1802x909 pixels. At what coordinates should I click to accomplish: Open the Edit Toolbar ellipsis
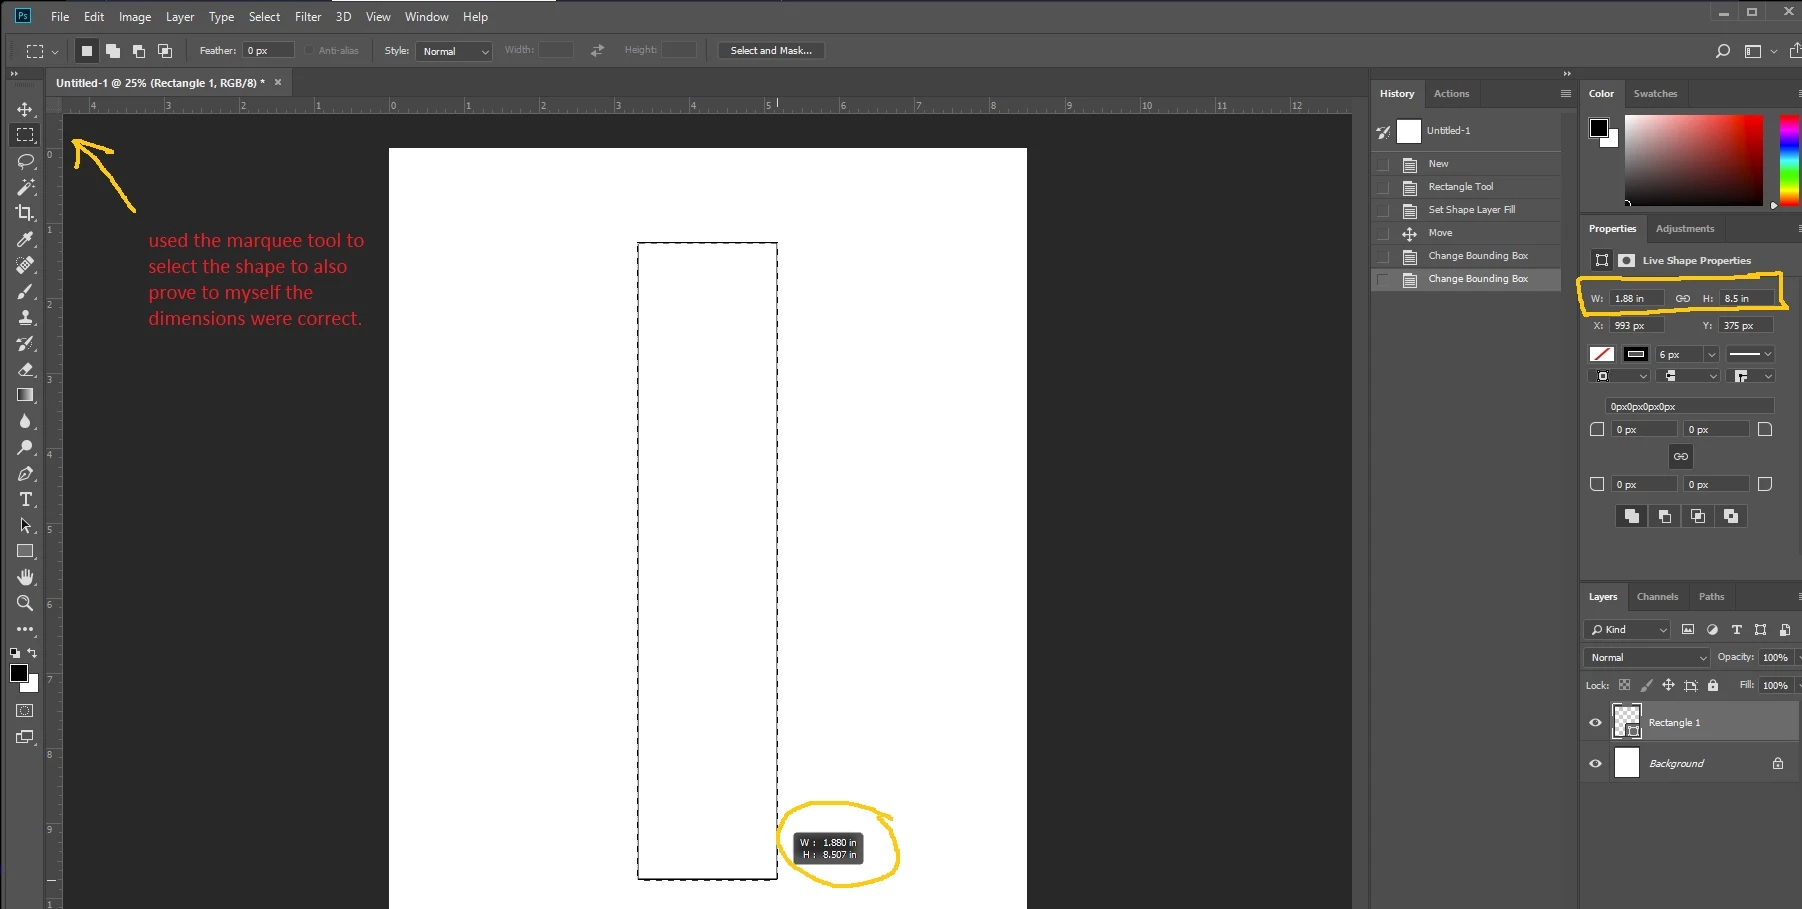25,629
